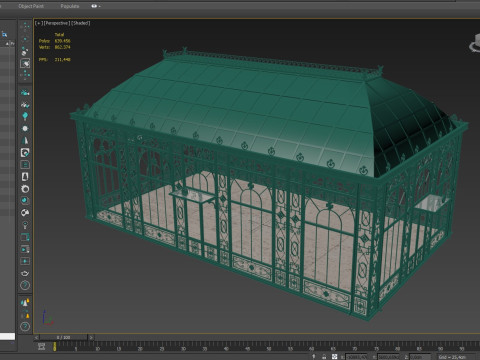This screenshot has height=360, width=480.
Task: Click the white gear ring icon
Action: click(x=25, y=189)
